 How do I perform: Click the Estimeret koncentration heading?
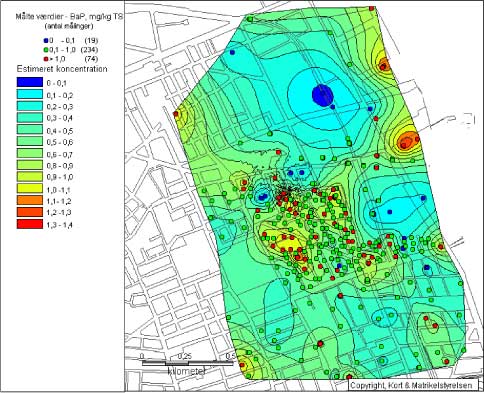point(62,69)
